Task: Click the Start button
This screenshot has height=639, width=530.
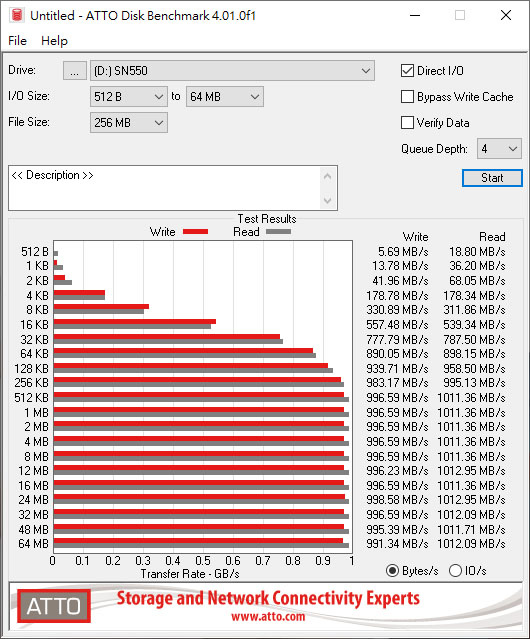Action: point(492,178)
